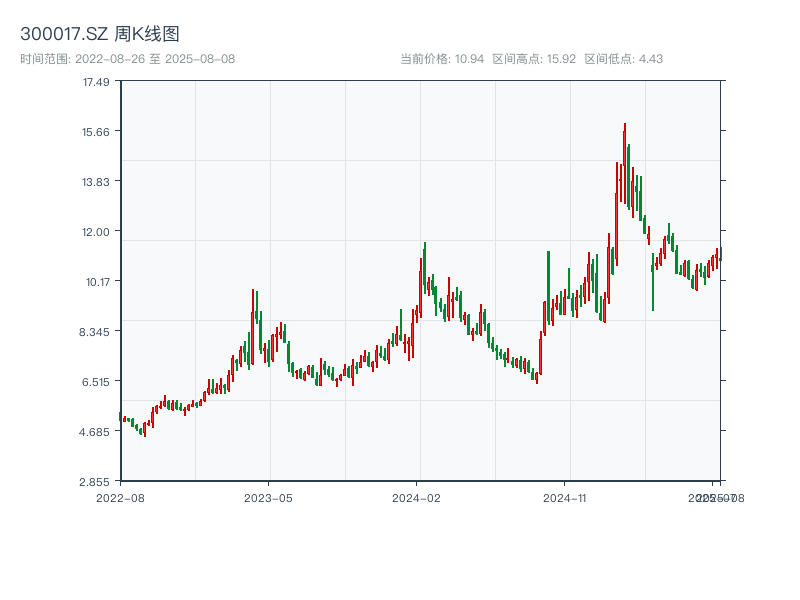Click the 13.83 y-axis label

pos(96,182)
